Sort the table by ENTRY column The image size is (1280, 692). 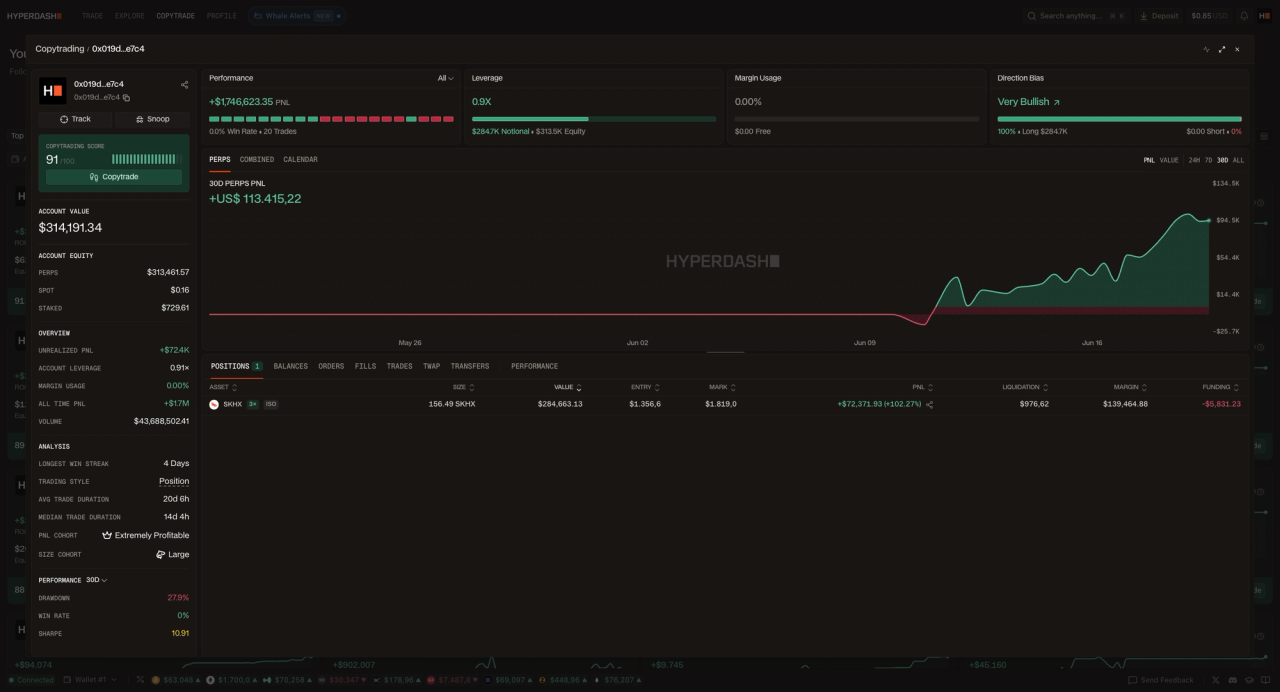click(645, 387)
